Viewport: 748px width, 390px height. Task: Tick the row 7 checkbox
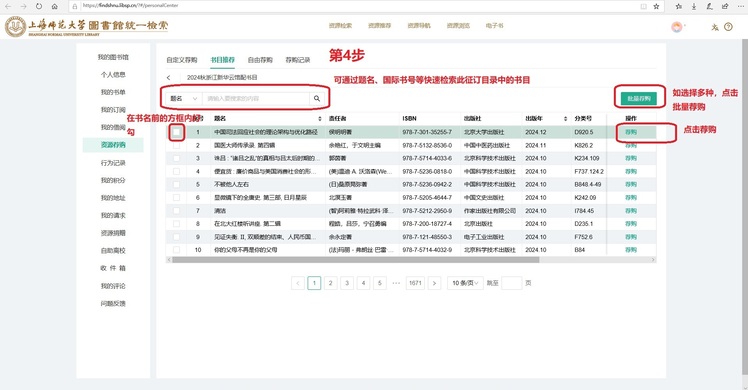(x=177, y=210)
